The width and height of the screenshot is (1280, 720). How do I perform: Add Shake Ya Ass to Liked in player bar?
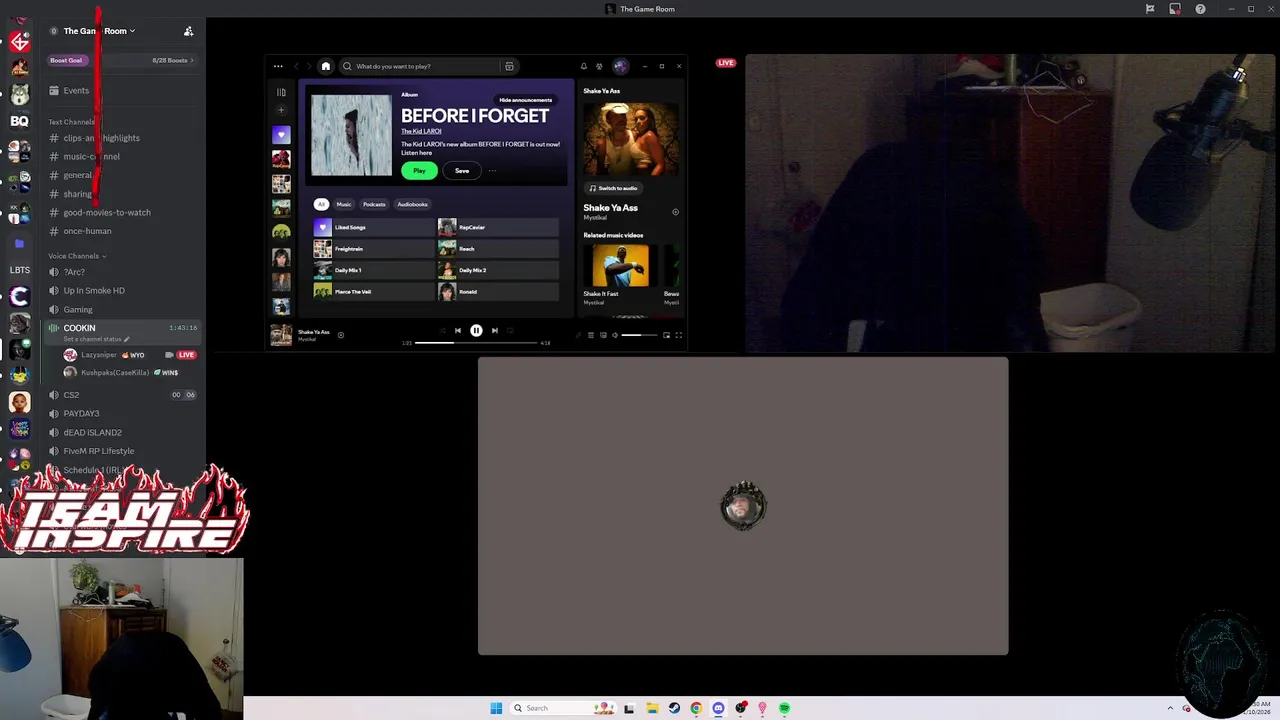point(341,335)
